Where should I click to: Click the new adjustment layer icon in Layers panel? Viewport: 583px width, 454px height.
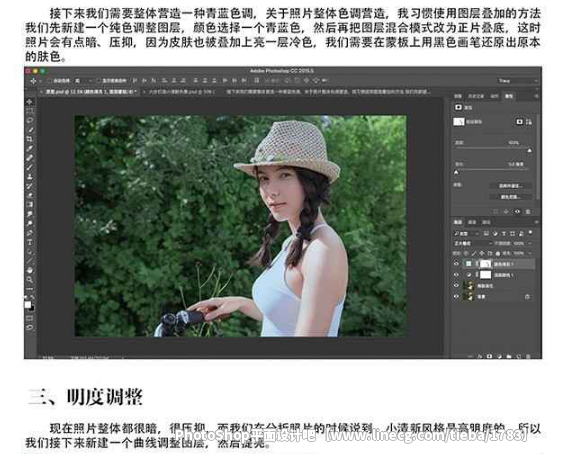(x=499, y=357)
